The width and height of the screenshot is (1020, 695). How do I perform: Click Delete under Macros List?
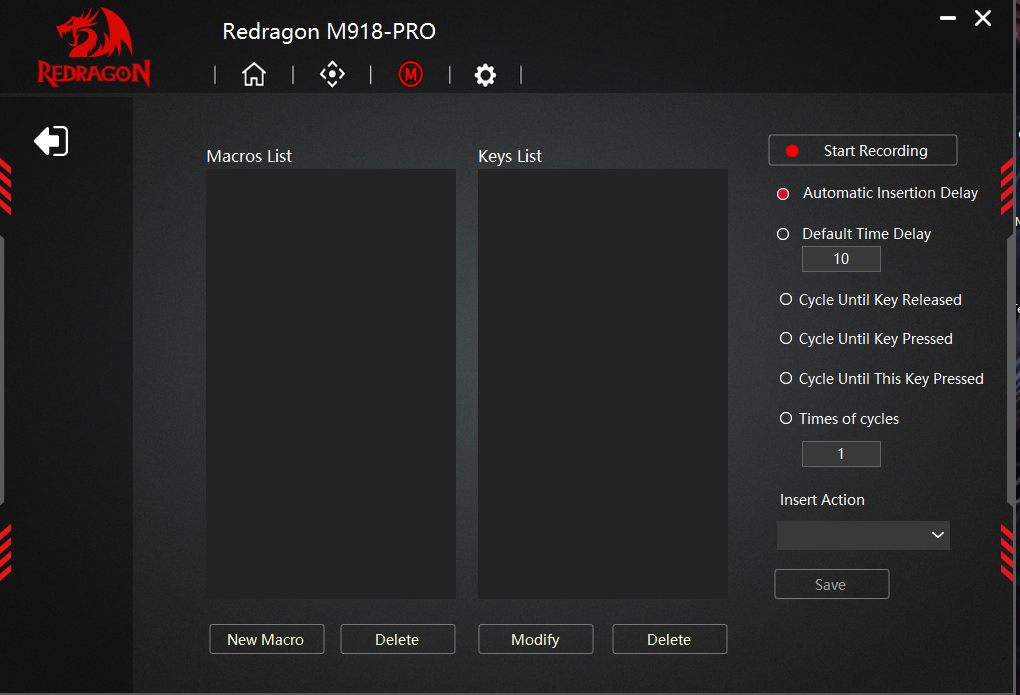(x=397, y=639)
